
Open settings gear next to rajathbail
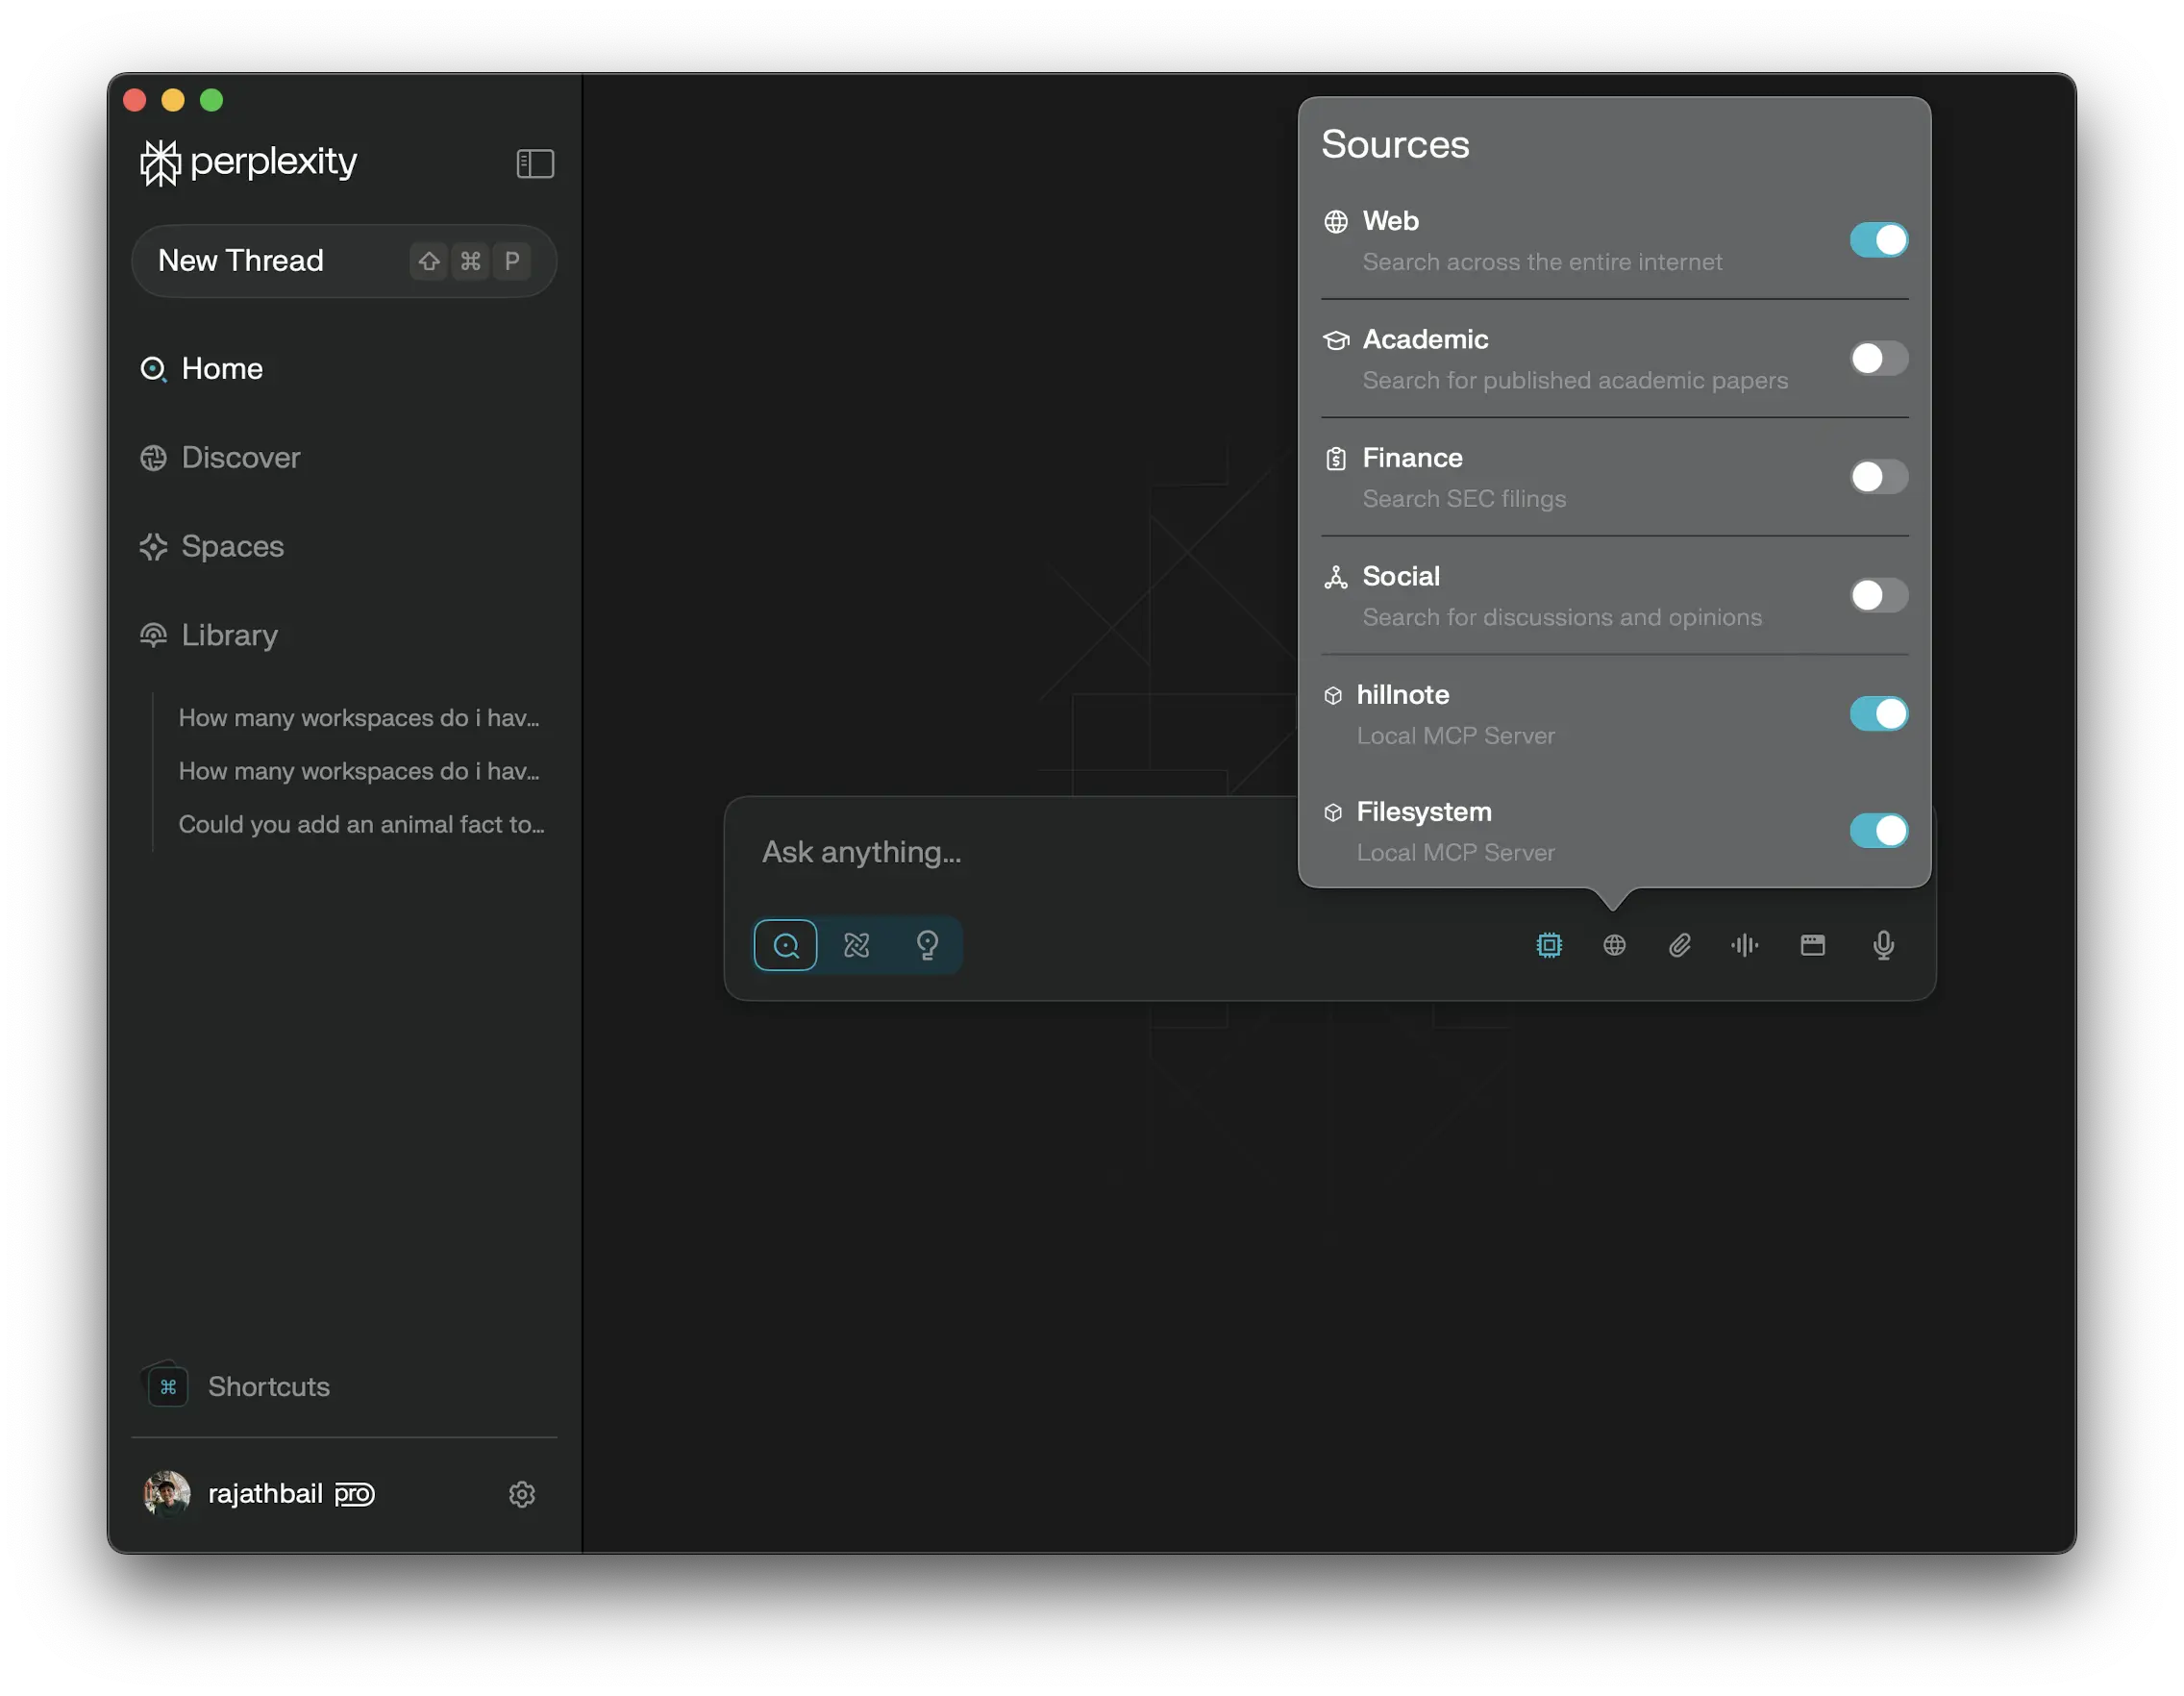(521, 1494)
